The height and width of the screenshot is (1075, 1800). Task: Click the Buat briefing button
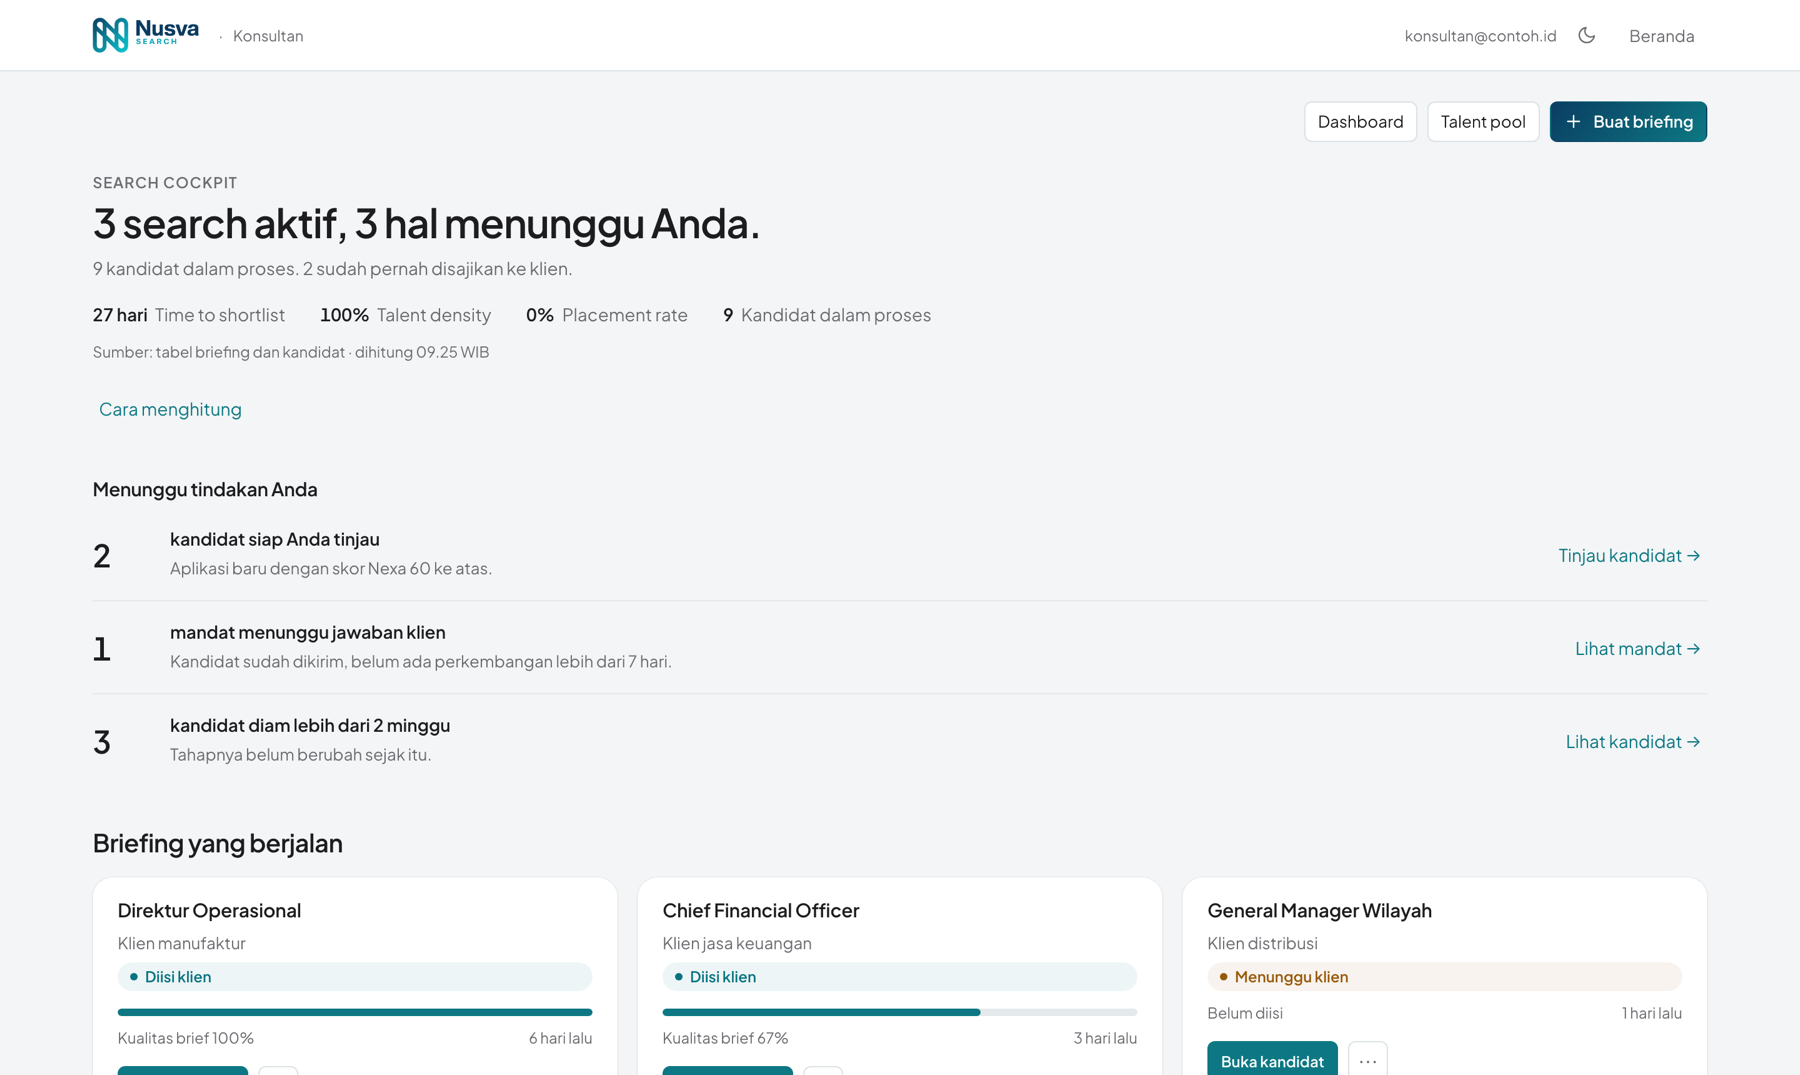point(1628,122)
